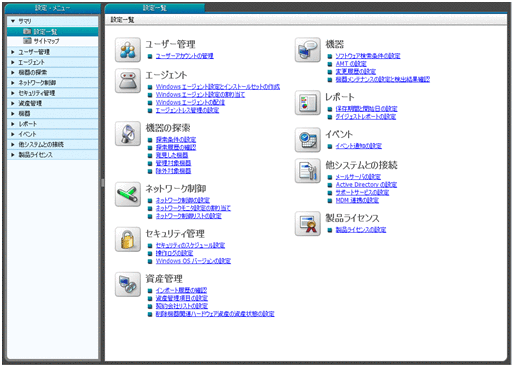Open メールサーバの設定 link
Image resolution: width=514 pixels, height=367 pixels.
click(x=358, y=177)
